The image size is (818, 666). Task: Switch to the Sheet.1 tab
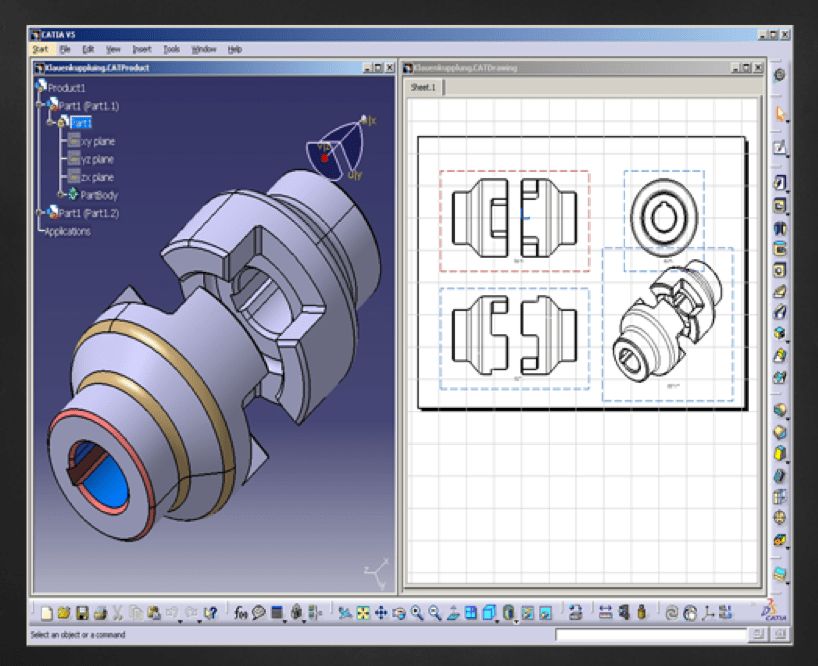tap(423, 87)
